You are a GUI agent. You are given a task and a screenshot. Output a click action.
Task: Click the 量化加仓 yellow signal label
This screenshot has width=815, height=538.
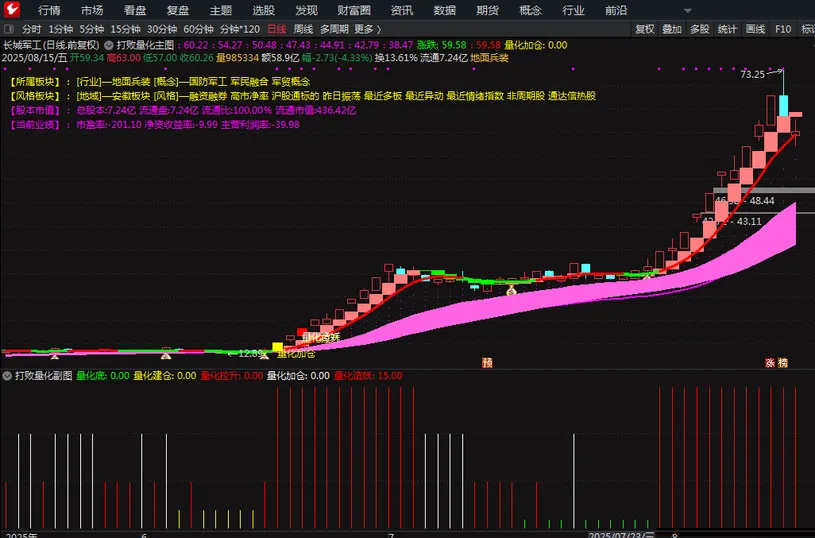tap(296, 354)
